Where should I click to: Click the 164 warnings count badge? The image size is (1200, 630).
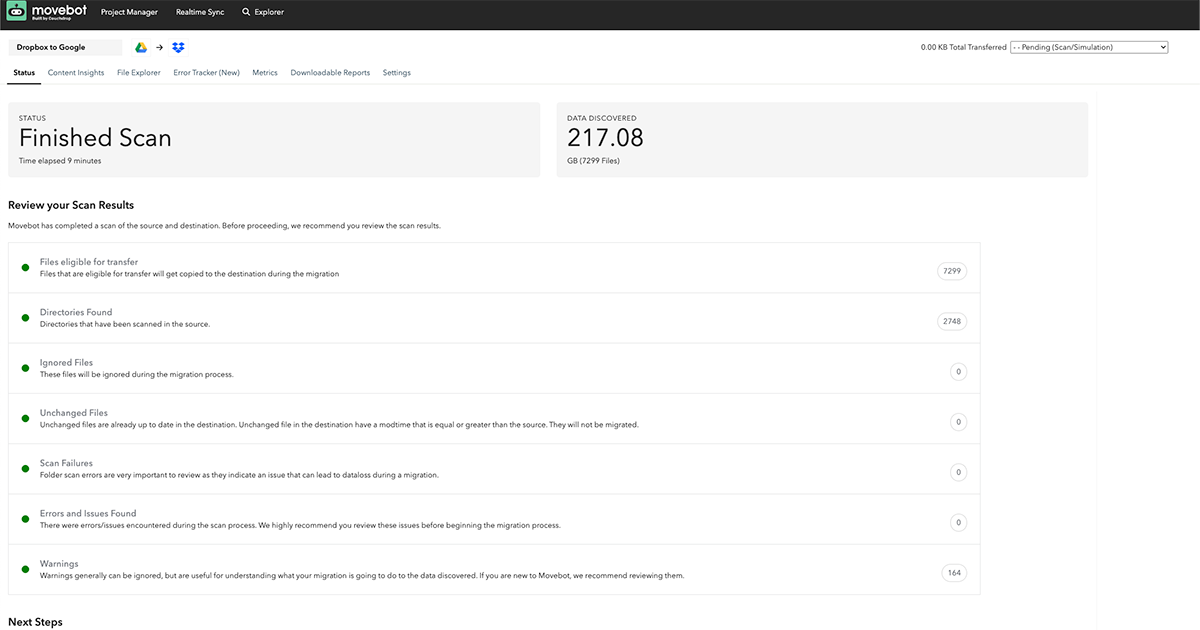(954, 572)
